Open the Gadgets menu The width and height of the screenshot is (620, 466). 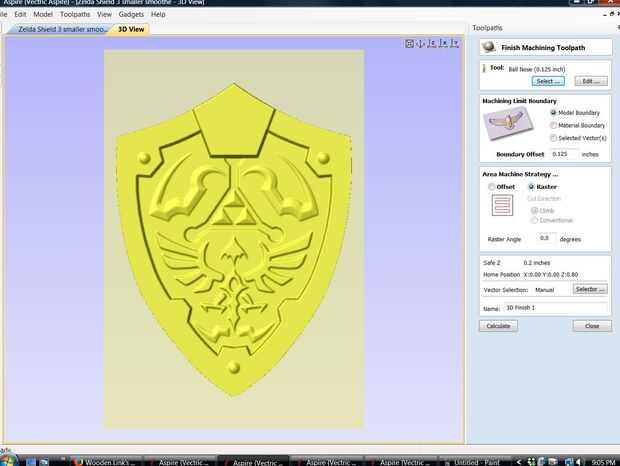click(x=131, y=14)
